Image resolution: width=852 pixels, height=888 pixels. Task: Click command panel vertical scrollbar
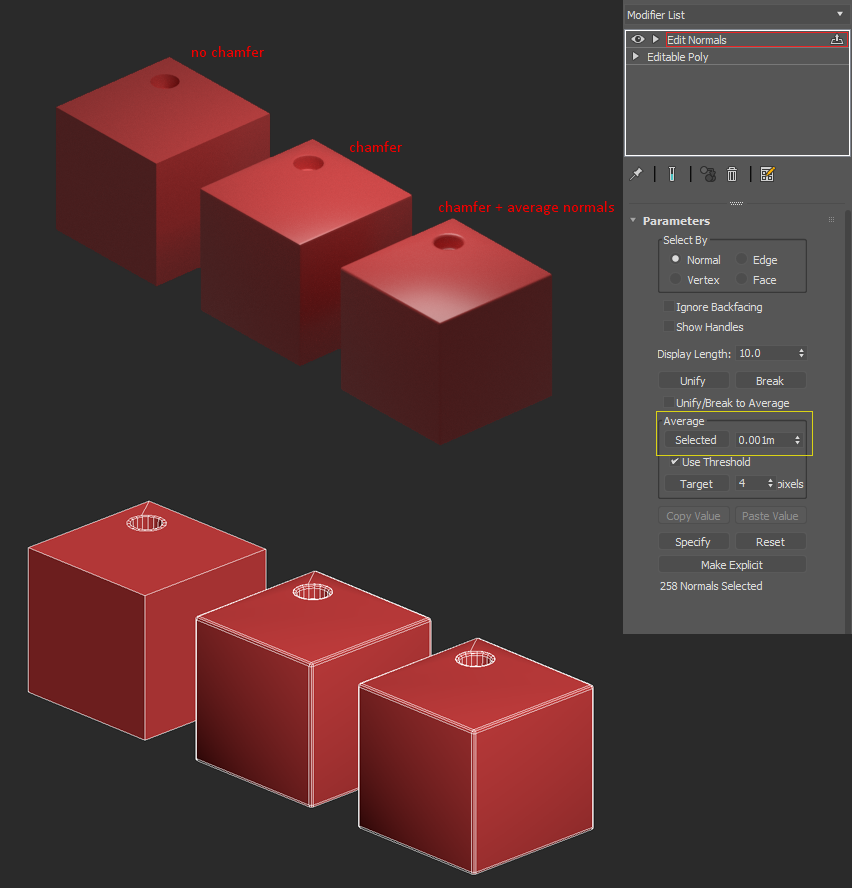[x=848, y=421]
